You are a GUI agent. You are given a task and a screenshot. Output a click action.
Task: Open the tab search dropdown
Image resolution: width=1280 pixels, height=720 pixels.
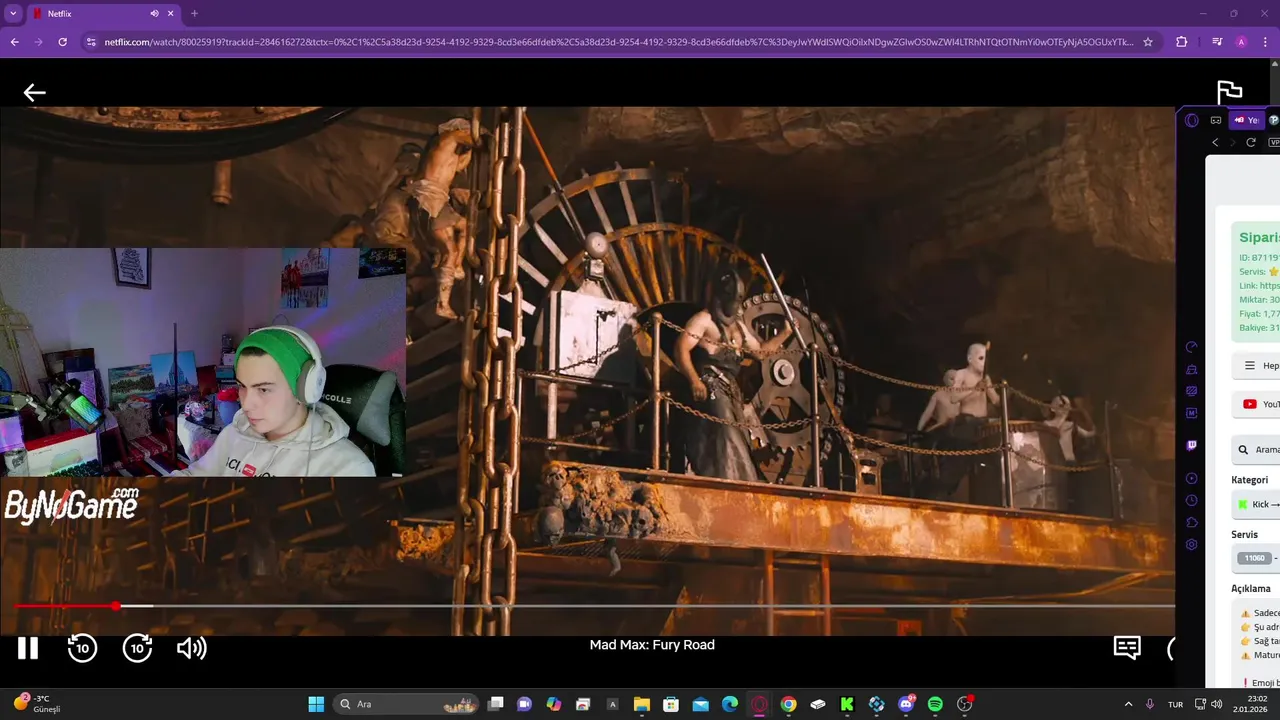point(13,14)
